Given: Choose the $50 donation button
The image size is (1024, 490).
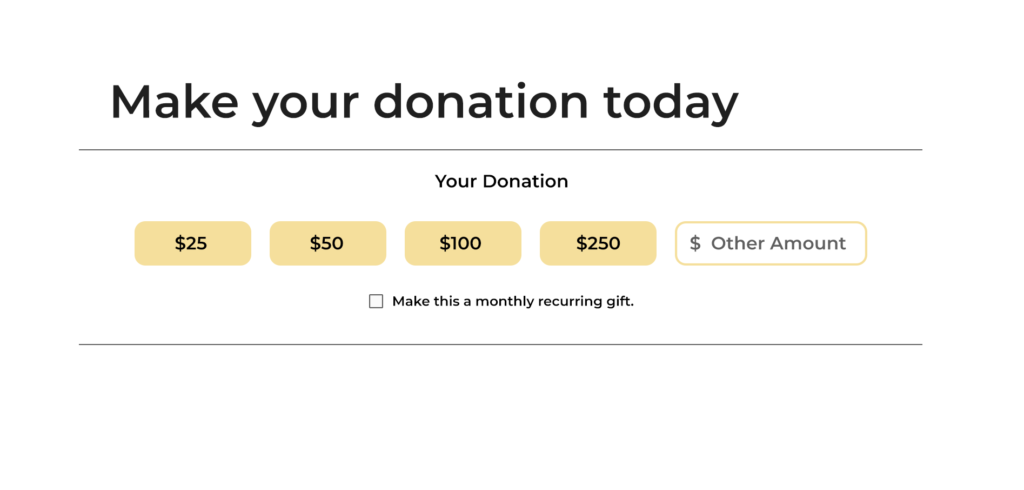Looking at the screenshot, I should pos(328,243).
